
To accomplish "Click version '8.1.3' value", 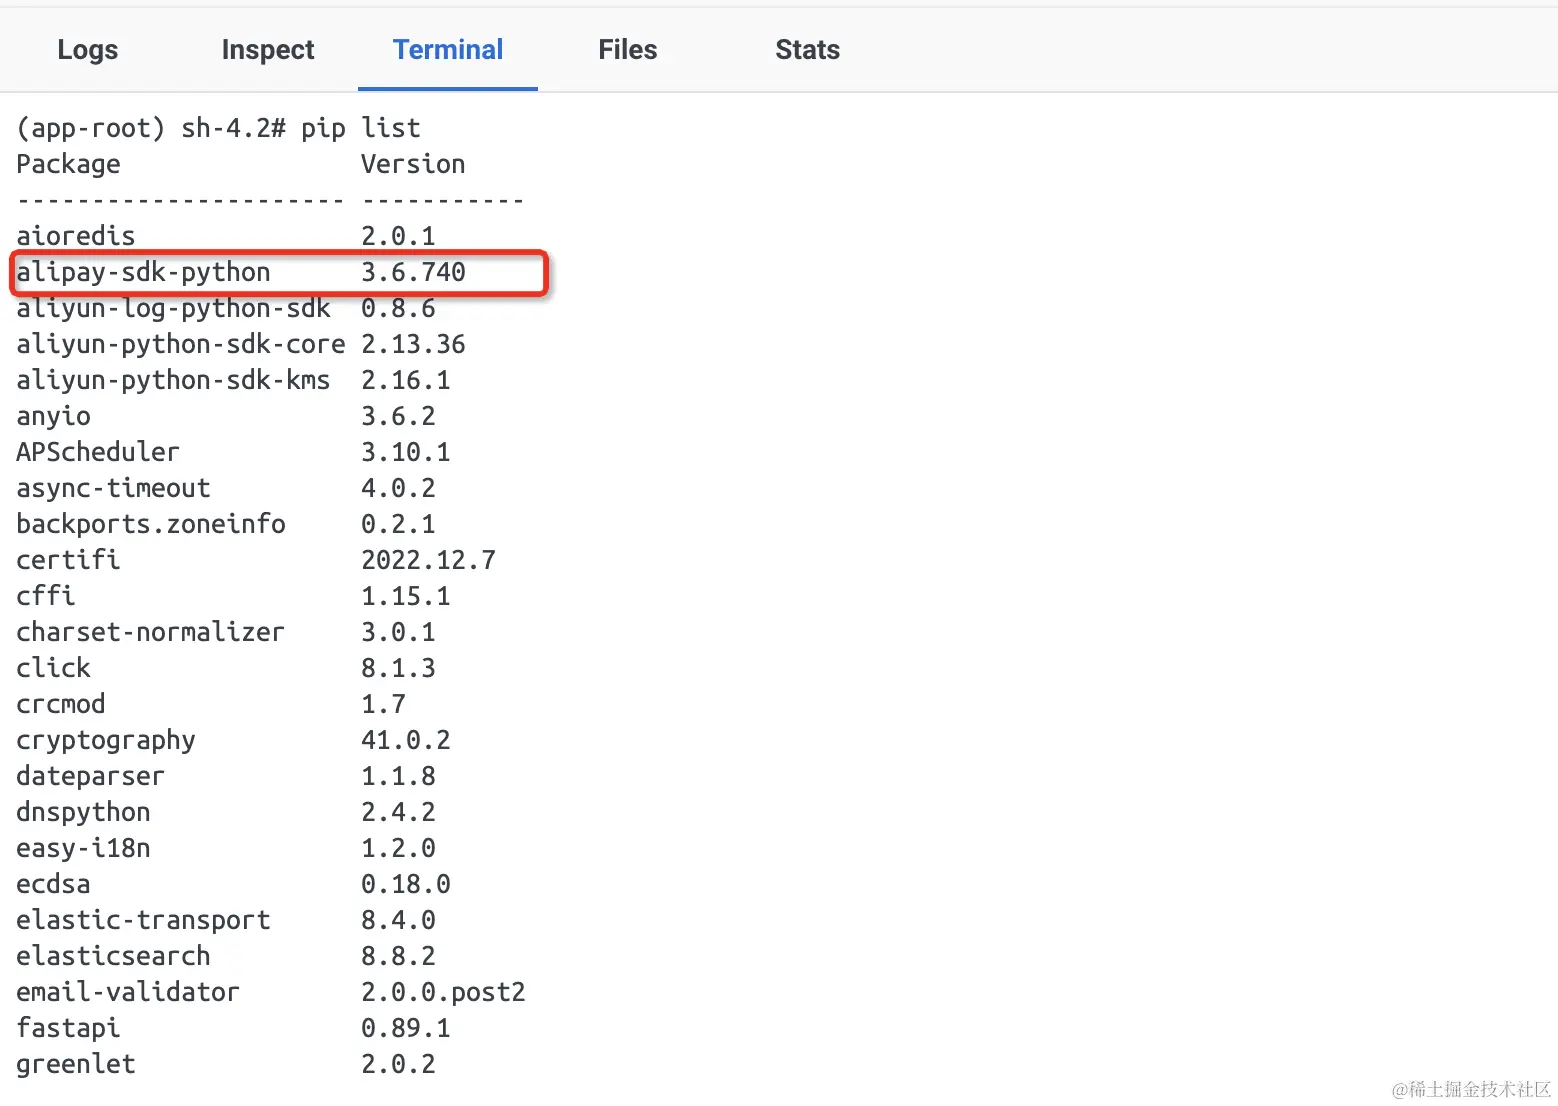I will [x=398, y=668].
